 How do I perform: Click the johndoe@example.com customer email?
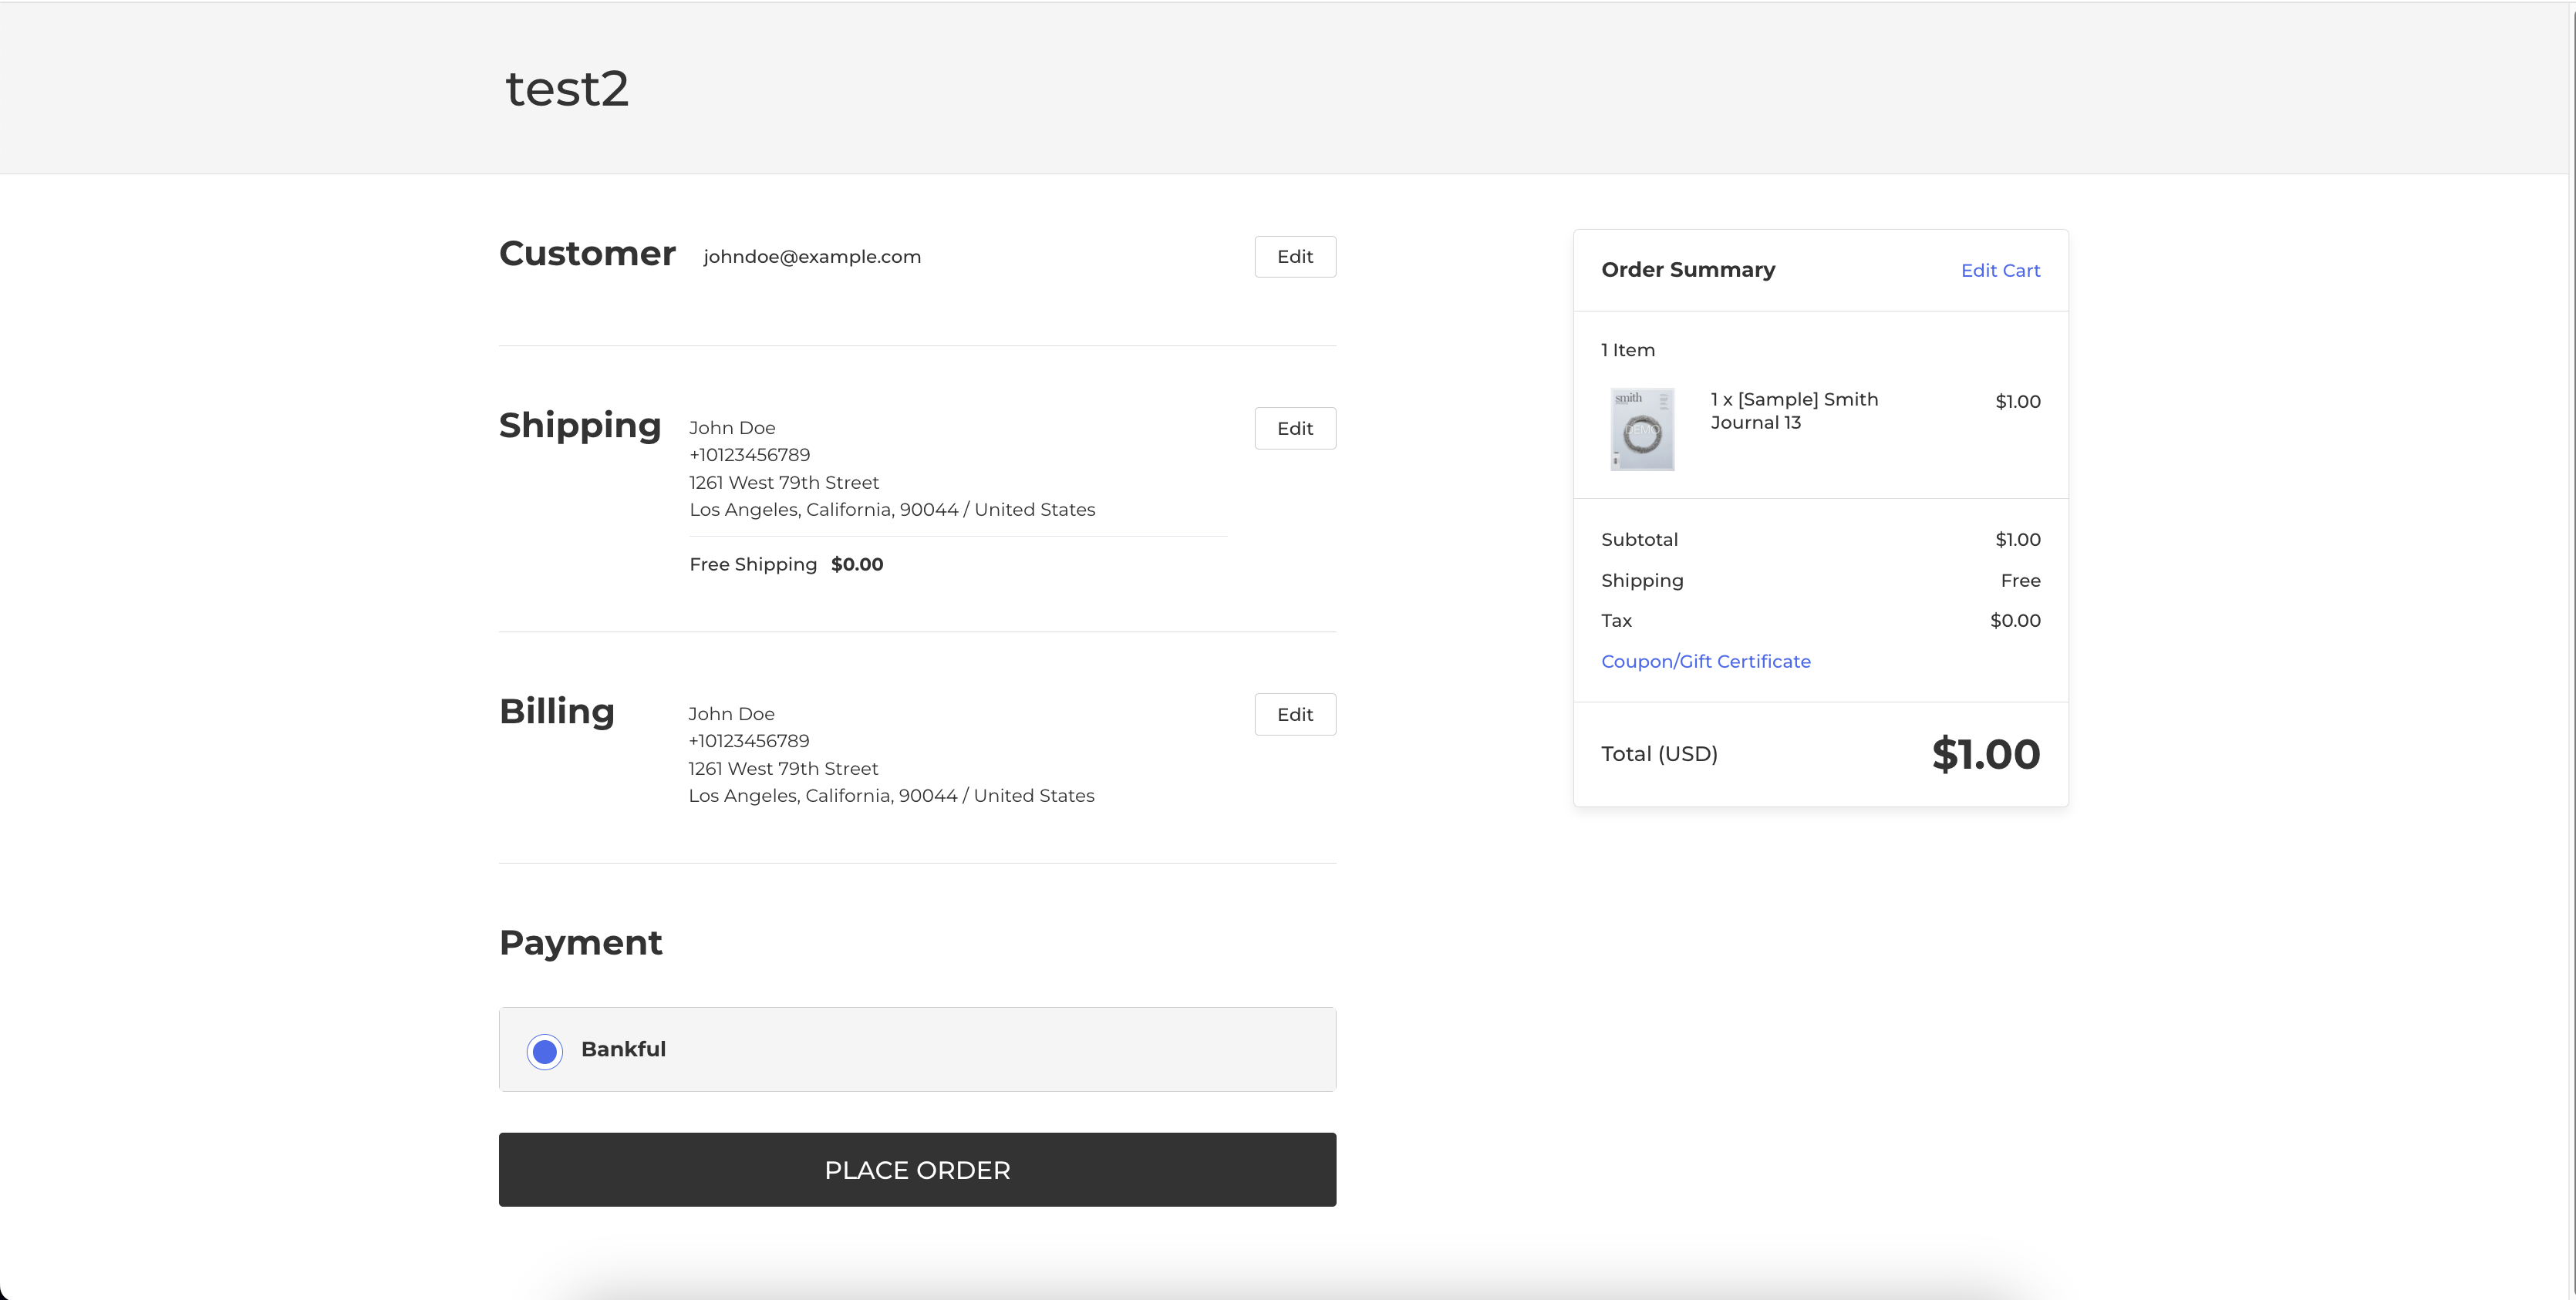point(812,257)
